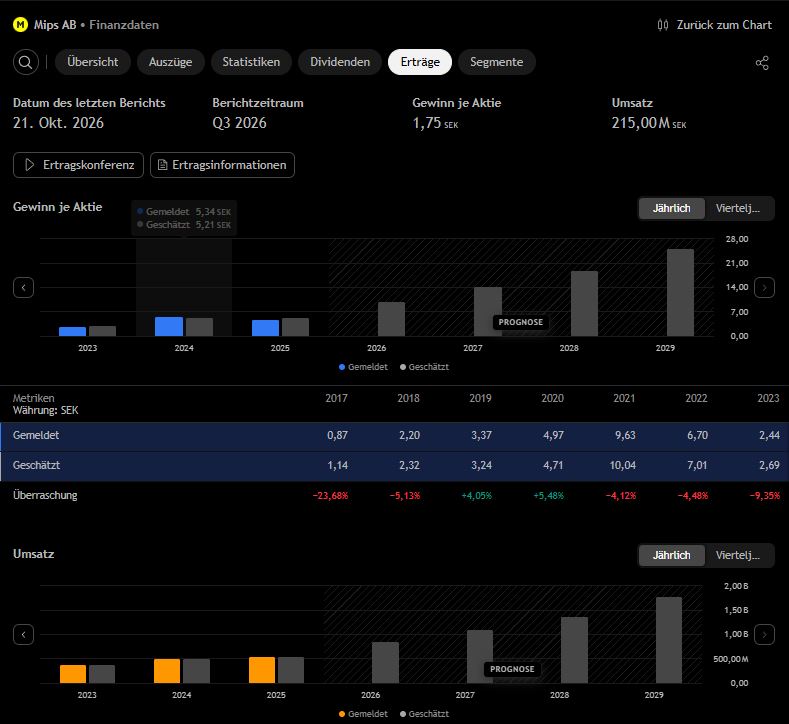The image size is (789, 724).
Task: Open the Dividenden tab
Action: click(x=340, y=62)
